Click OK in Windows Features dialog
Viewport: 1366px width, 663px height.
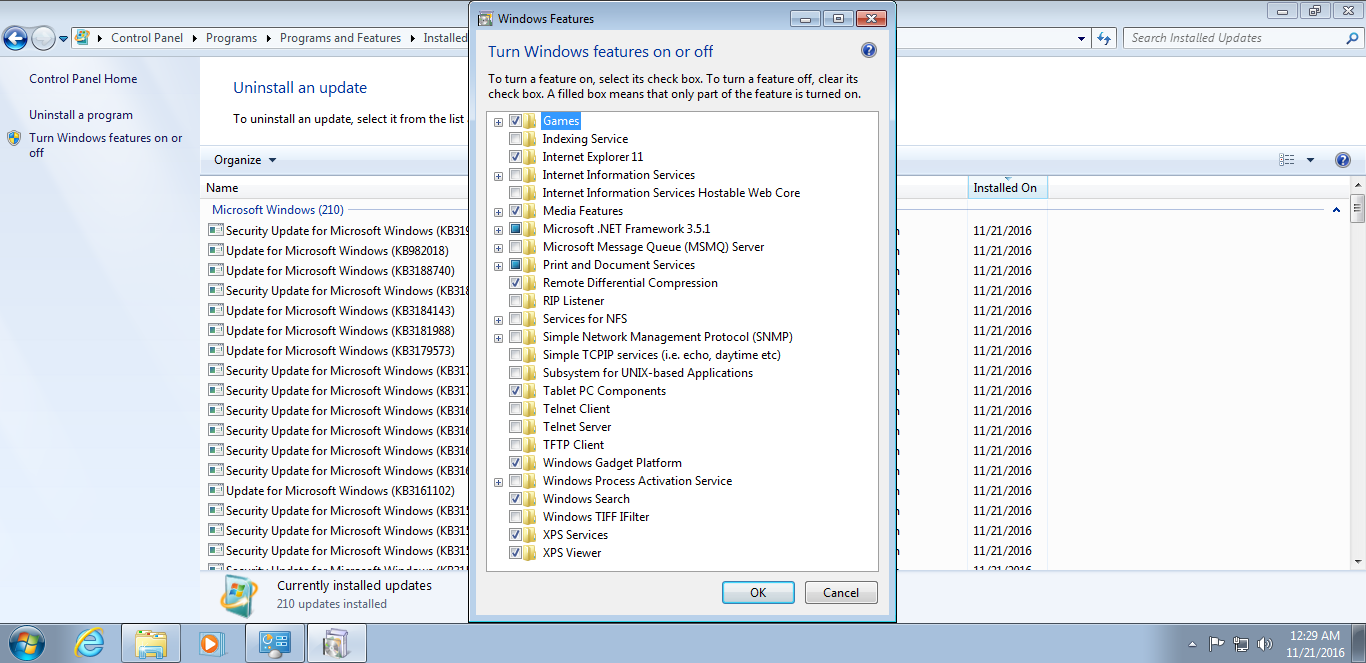pyautogui.click(x=758, y=592)
